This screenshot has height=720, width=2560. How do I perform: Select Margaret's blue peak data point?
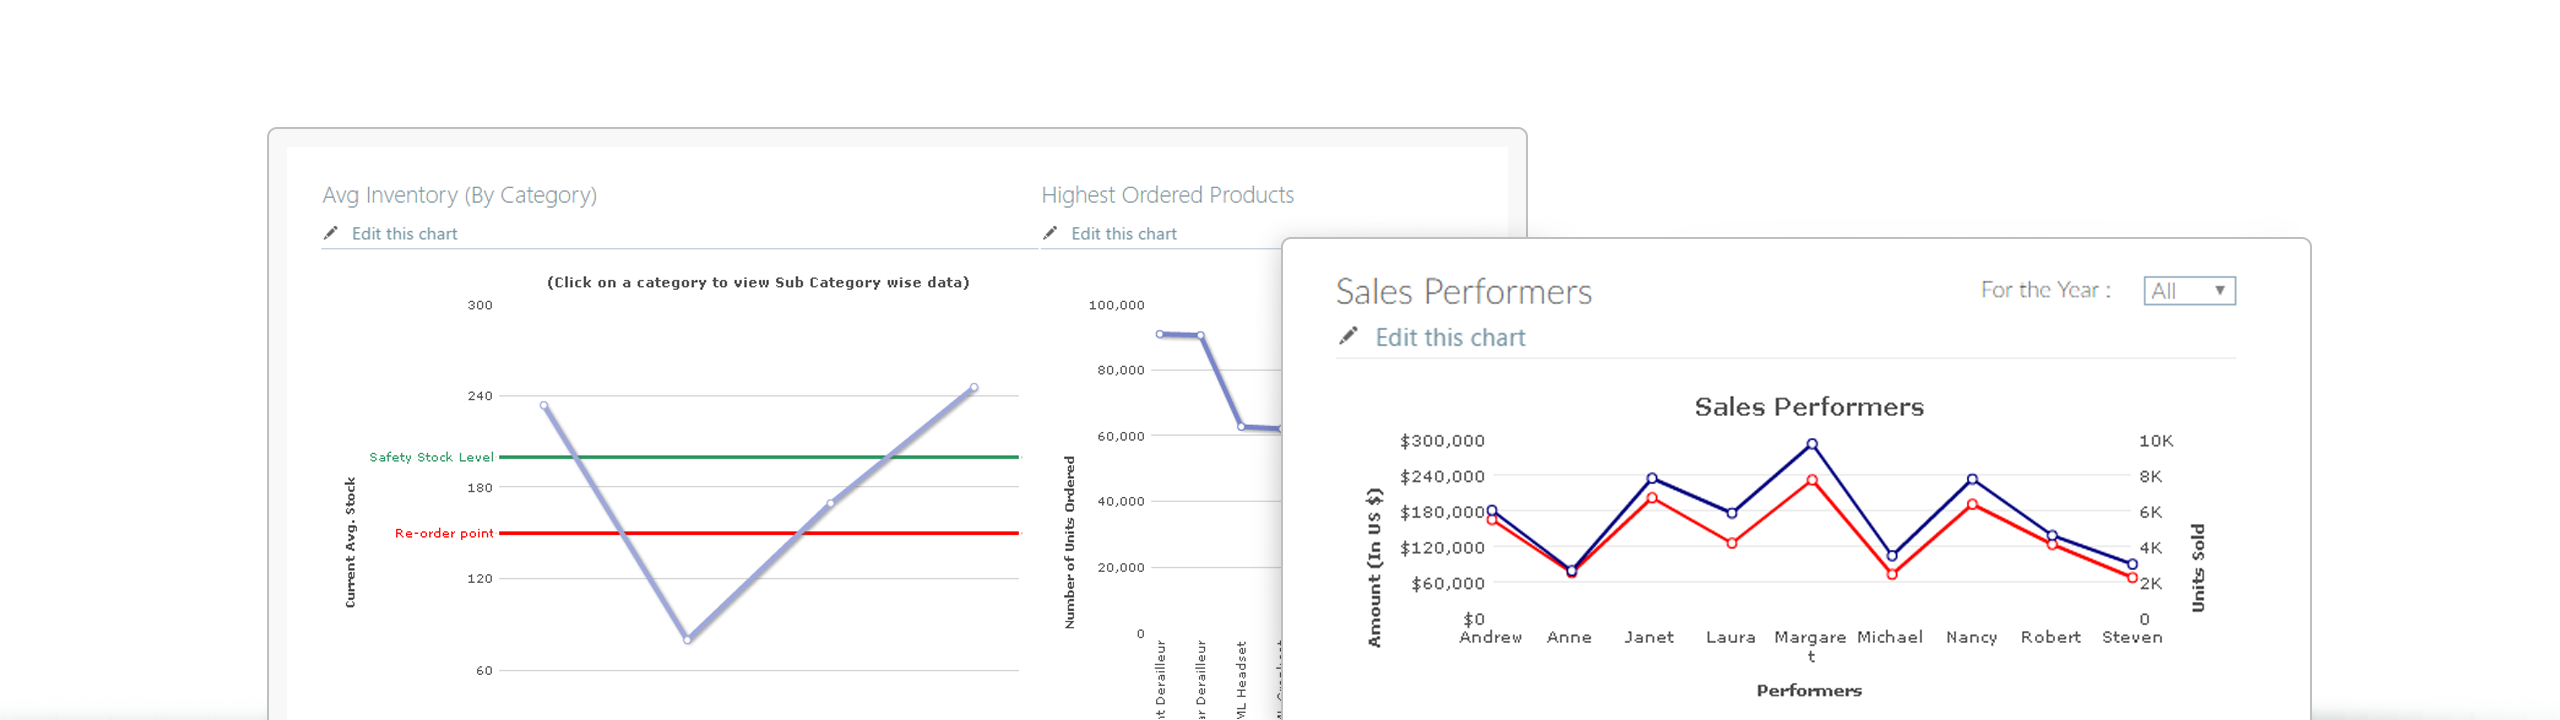tap(1812, 444)
